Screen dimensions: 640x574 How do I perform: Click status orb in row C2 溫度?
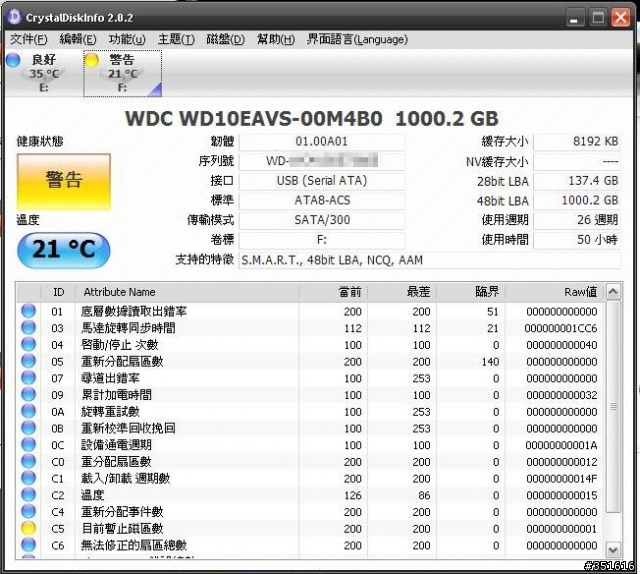coord(29,495)
